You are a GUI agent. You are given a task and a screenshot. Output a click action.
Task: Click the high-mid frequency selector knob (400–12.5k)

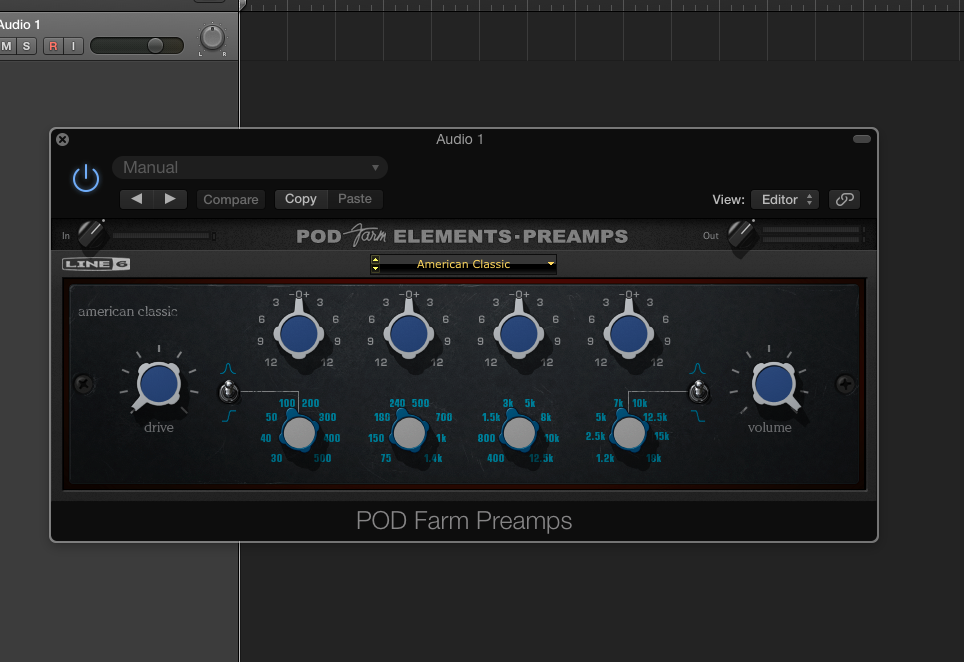coord(518,433)
